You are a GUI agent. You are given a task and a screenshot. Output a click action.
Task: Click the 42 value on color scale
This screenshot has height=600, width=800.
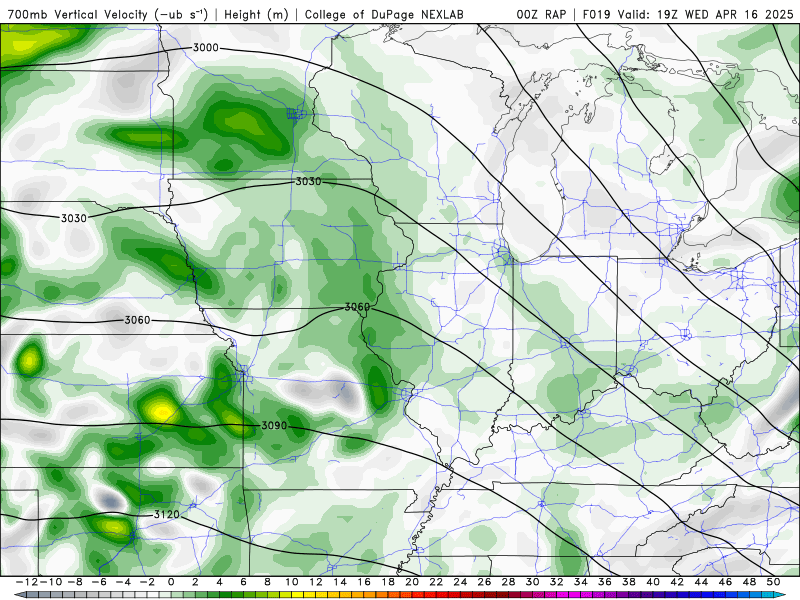[677, 582]
